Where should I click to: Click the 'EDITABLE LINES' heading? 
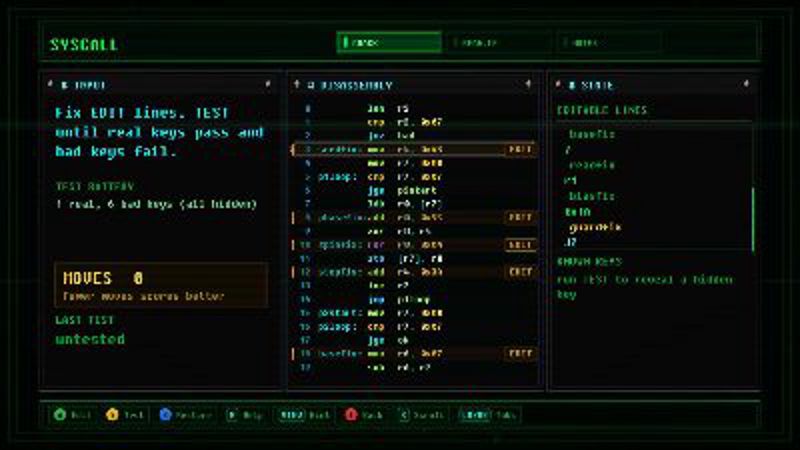coord(602,110)
